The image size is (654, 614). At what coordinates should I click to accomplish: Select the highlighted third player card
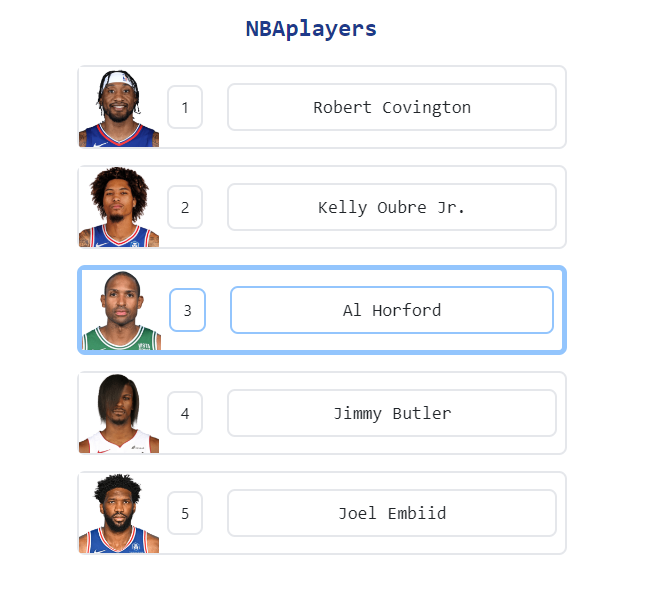(322, 310)
